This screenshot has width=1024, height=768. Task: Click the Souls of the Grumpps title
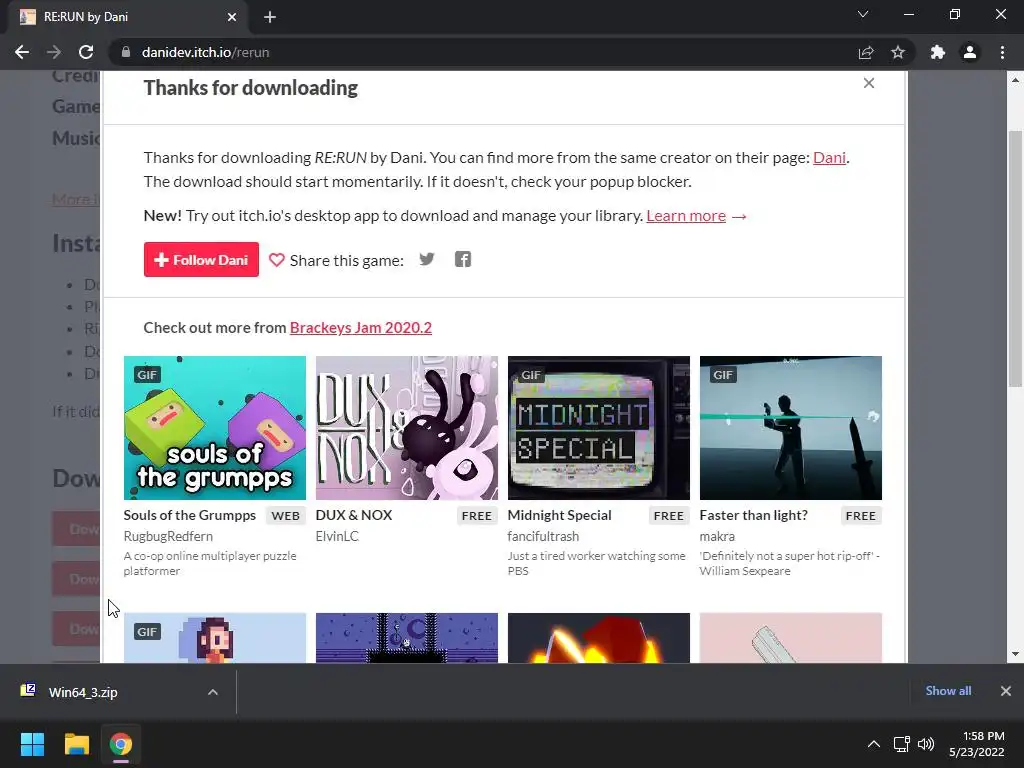(x=189, y=515)
